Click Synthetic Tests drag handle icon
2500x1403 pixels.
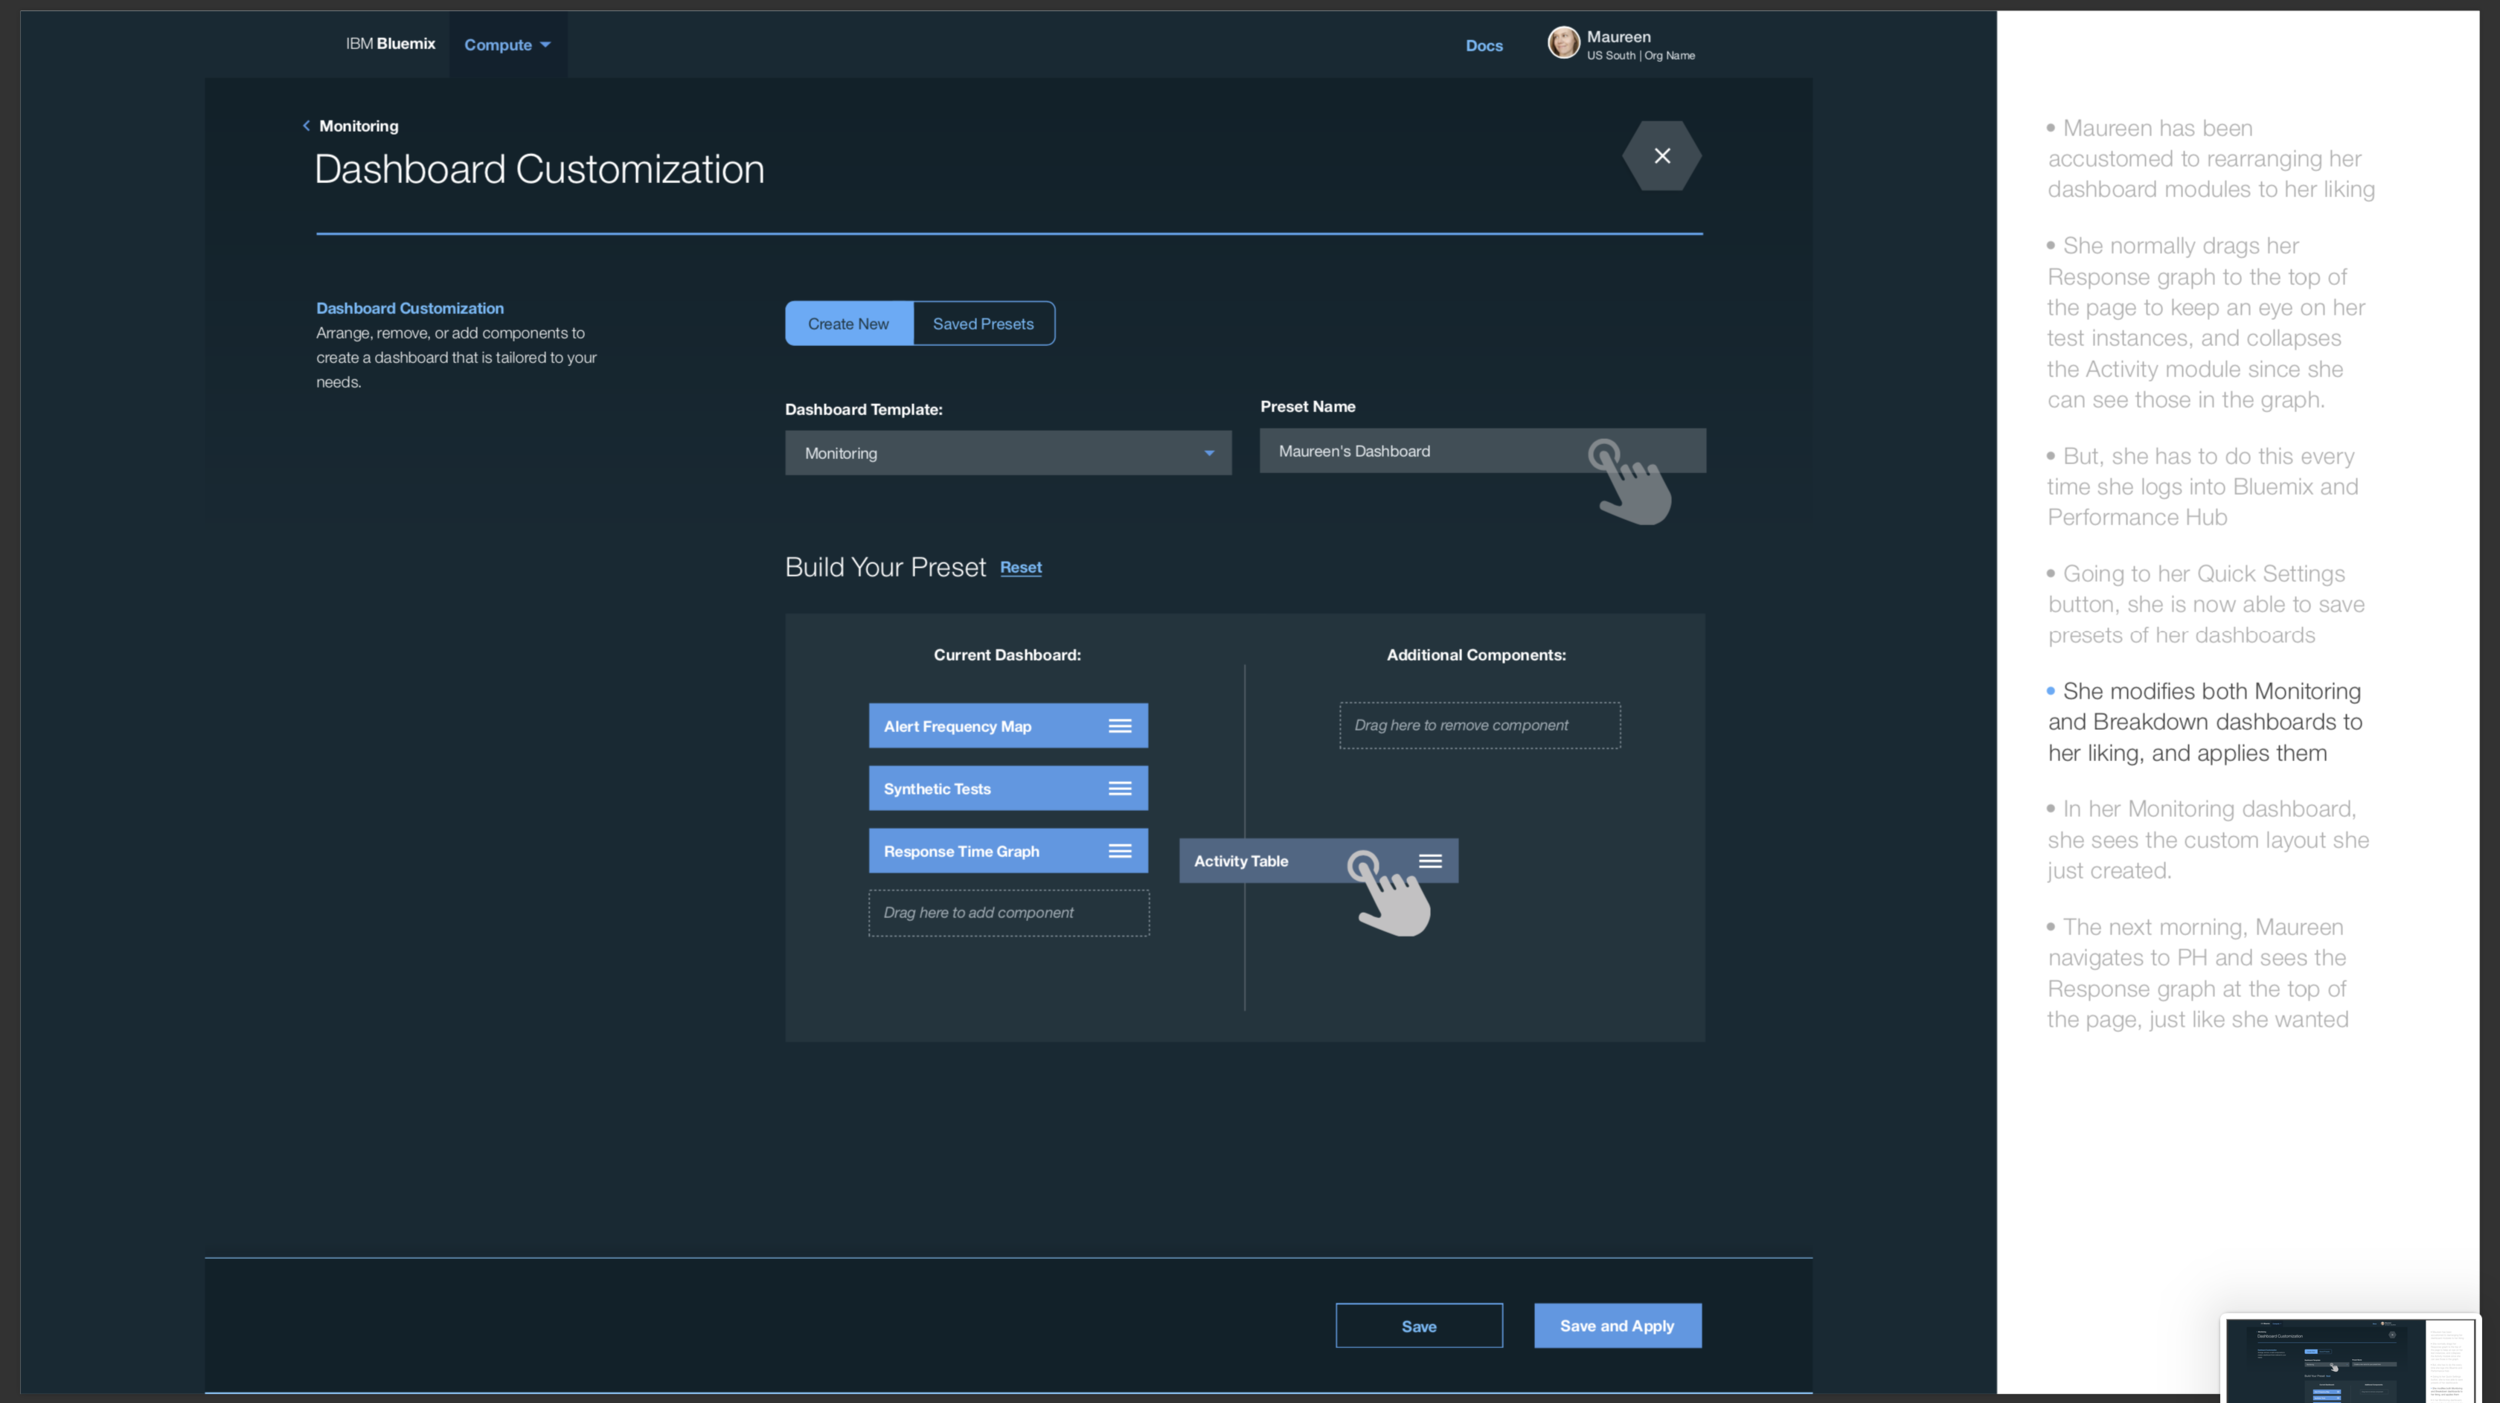tap(1119, 789)
